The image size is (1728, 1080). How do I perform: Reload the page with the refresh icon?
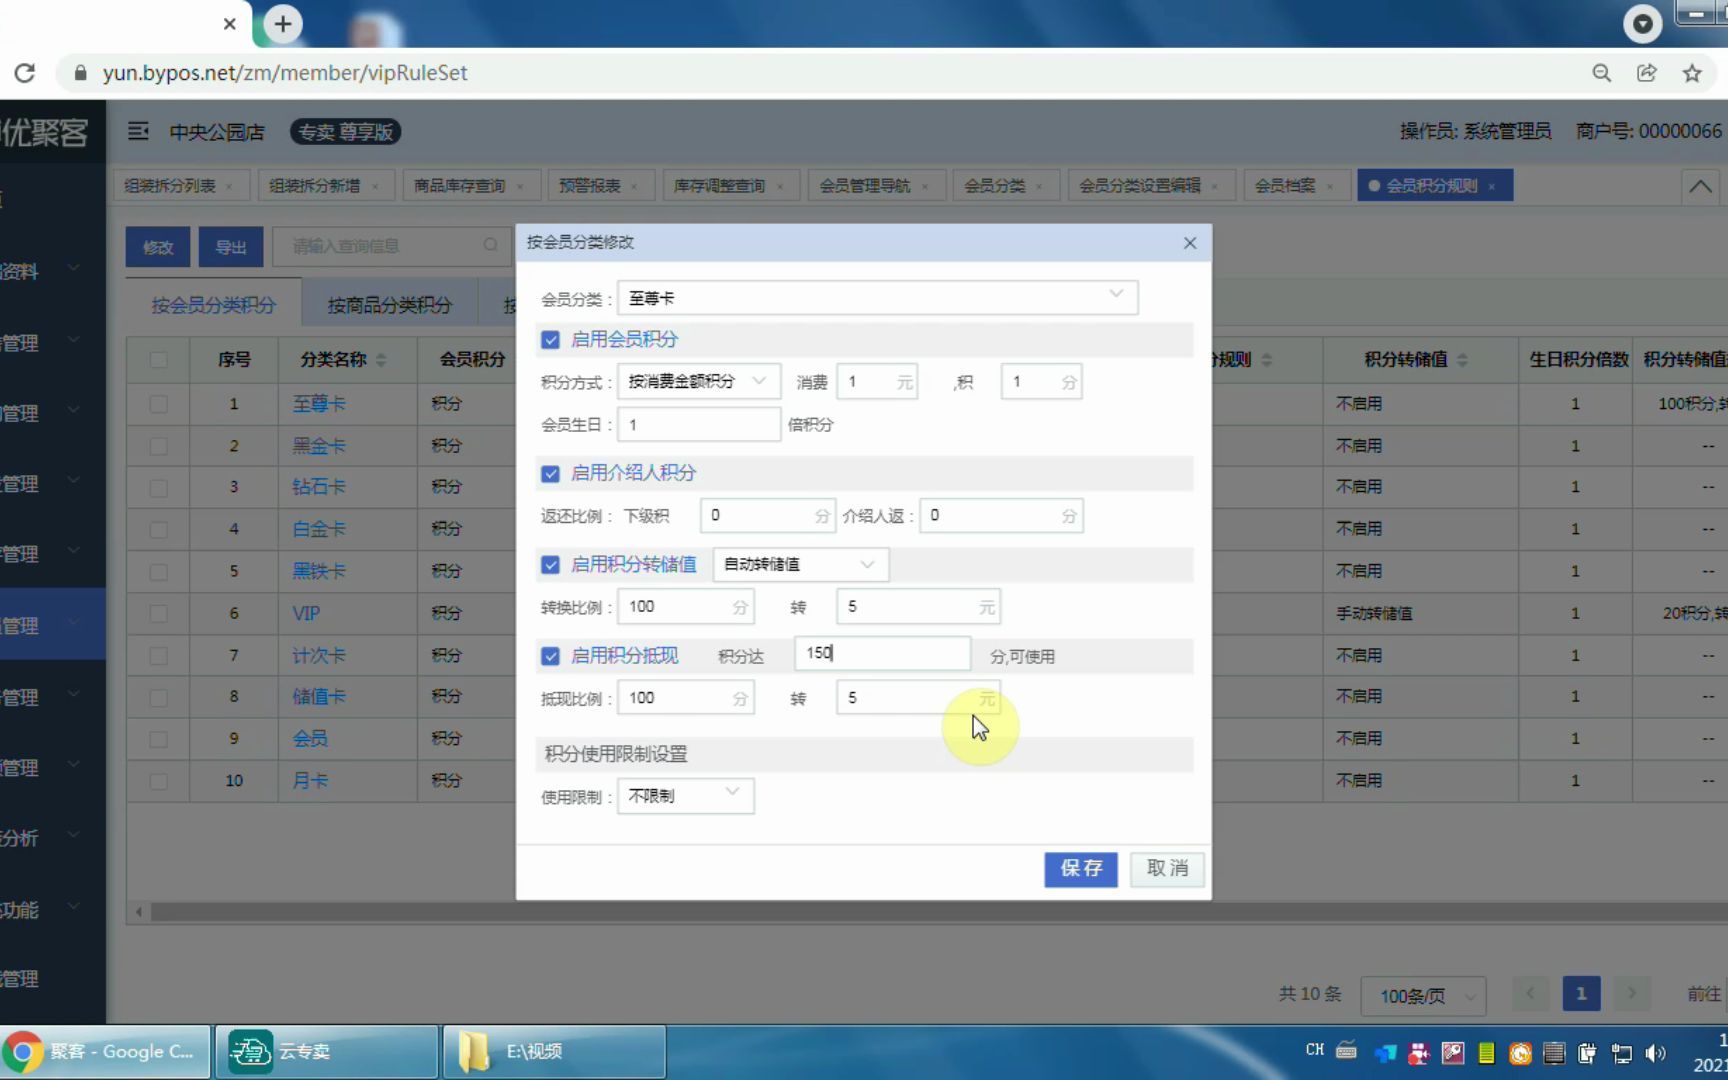[25, 73]
